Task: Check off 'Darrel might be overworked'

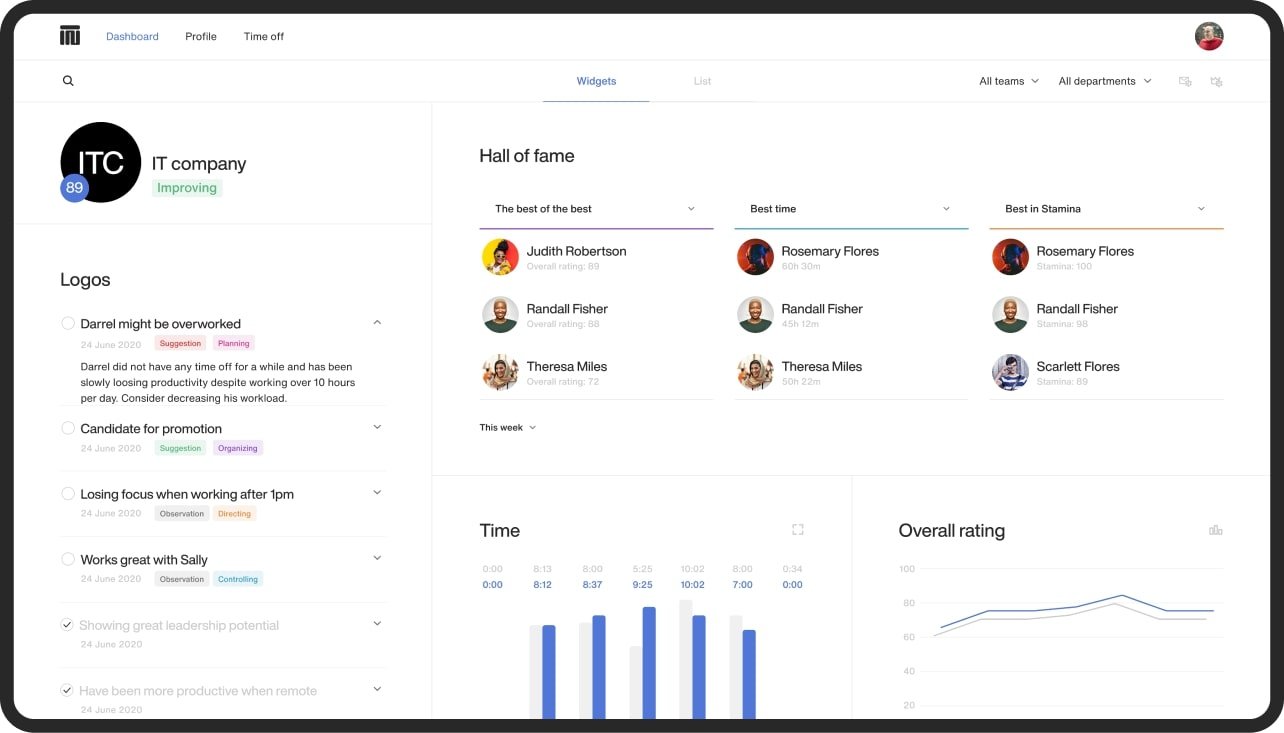Action: [x=68, y=323]
